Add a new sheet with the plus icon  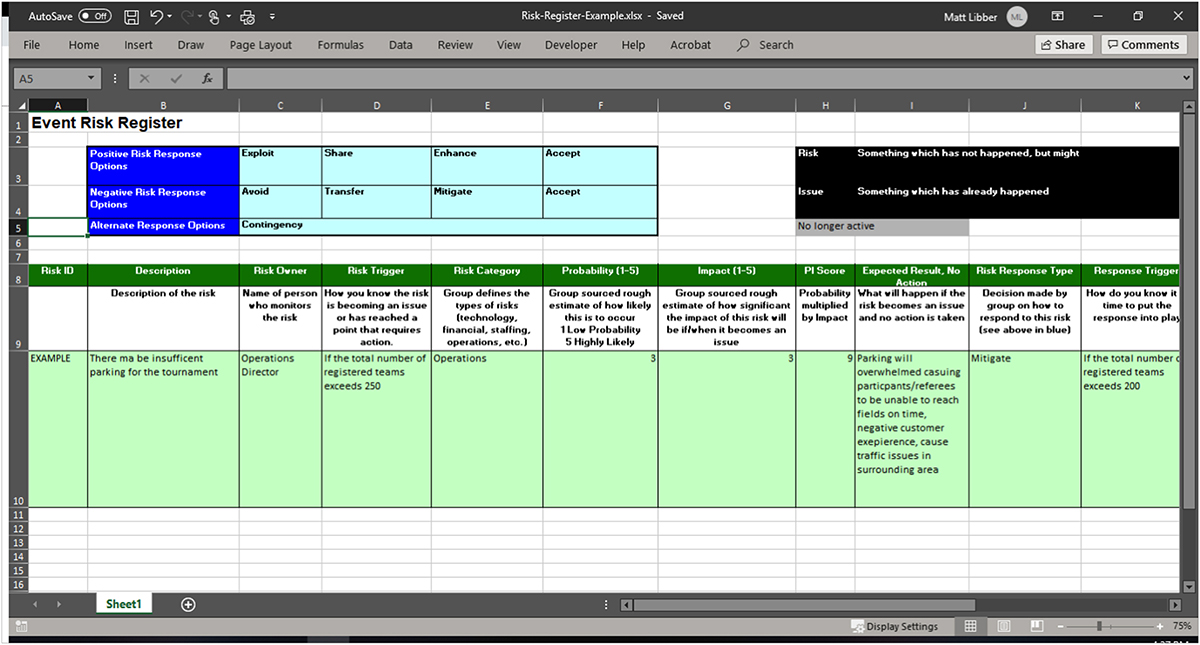point(188,604)
